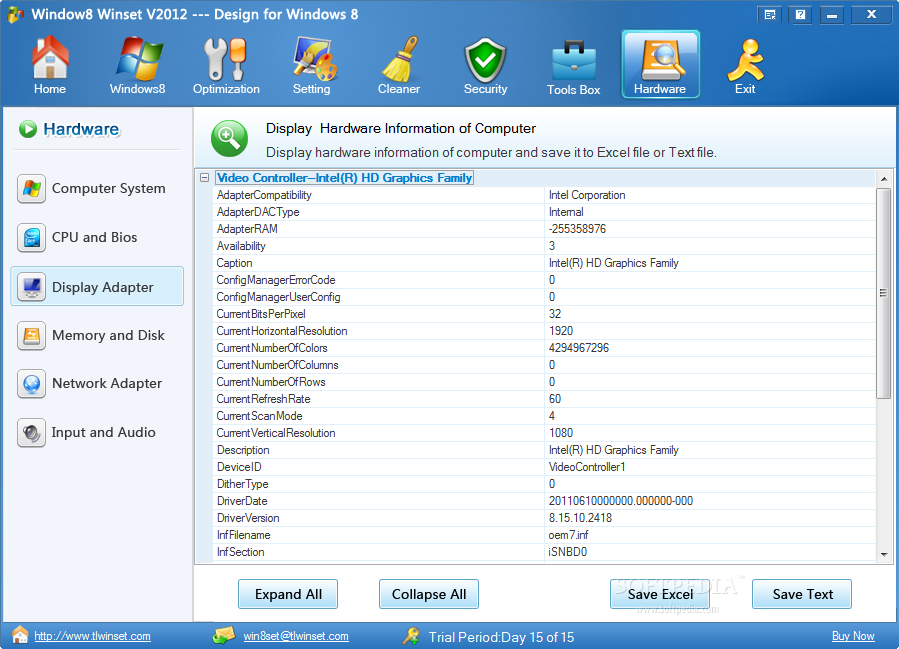Click the vertical scrollbar thumb

click(884, 293)
